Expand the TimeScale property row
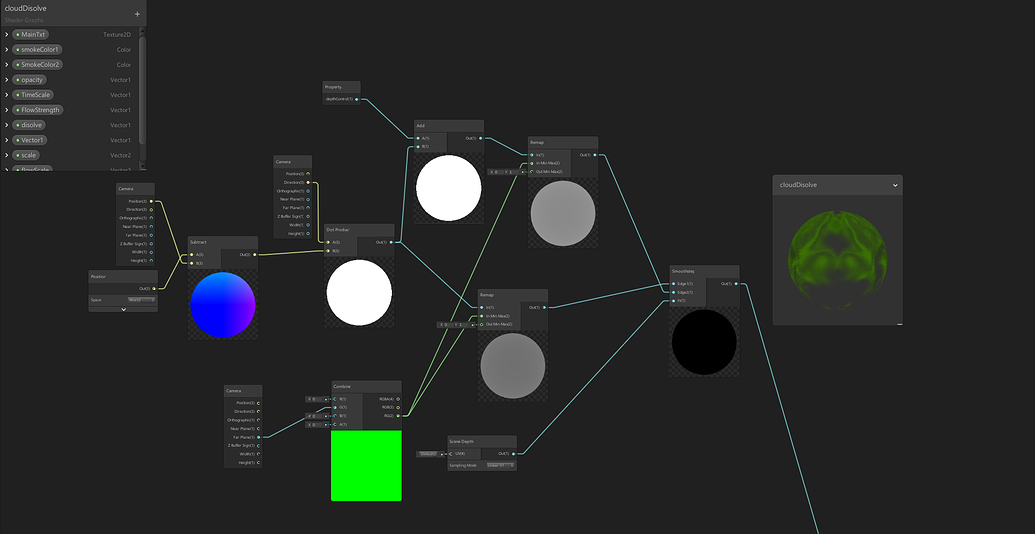 (7, 95)
